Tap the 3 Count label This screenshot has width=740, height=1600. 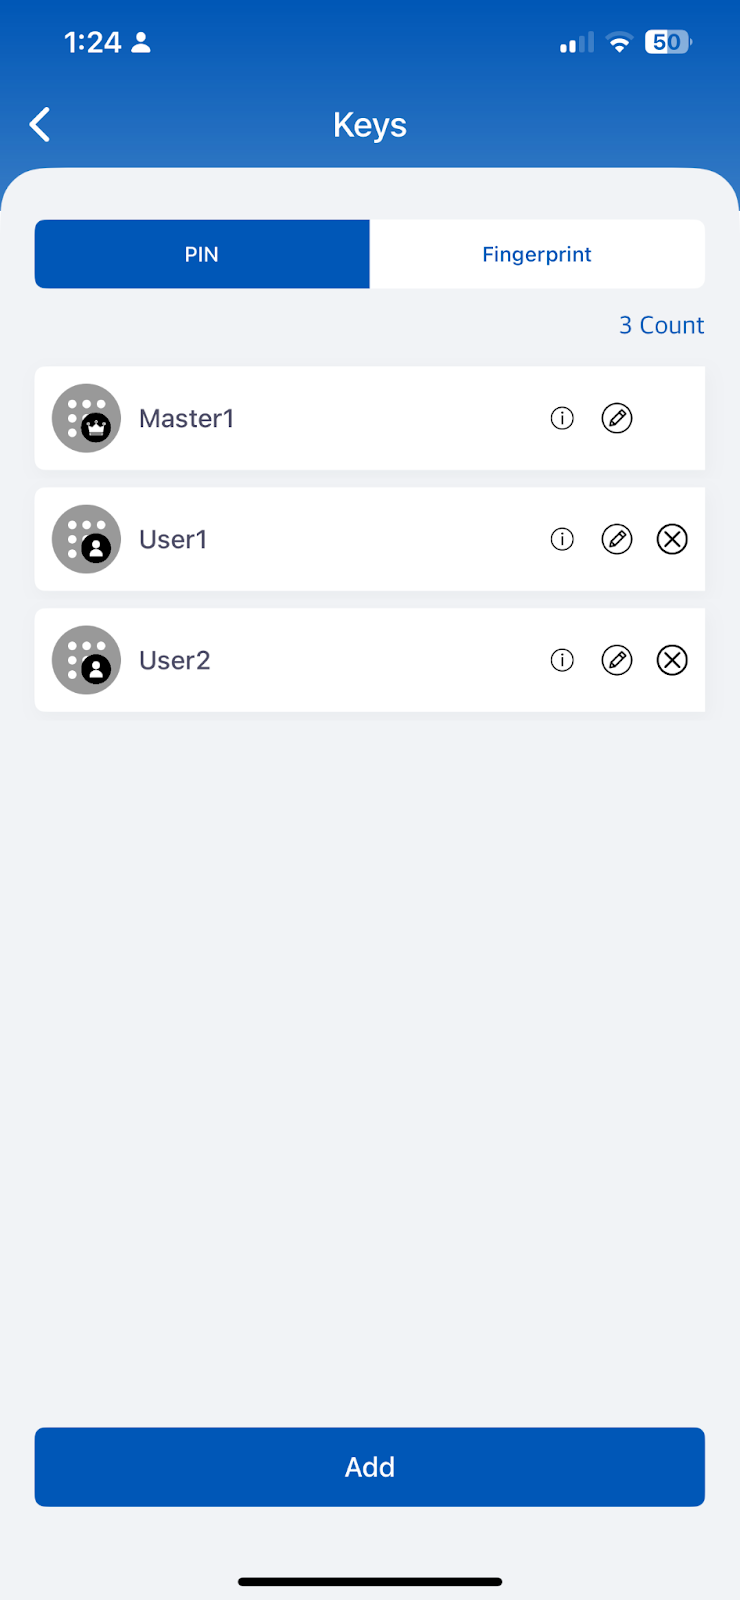pos(661,325)
